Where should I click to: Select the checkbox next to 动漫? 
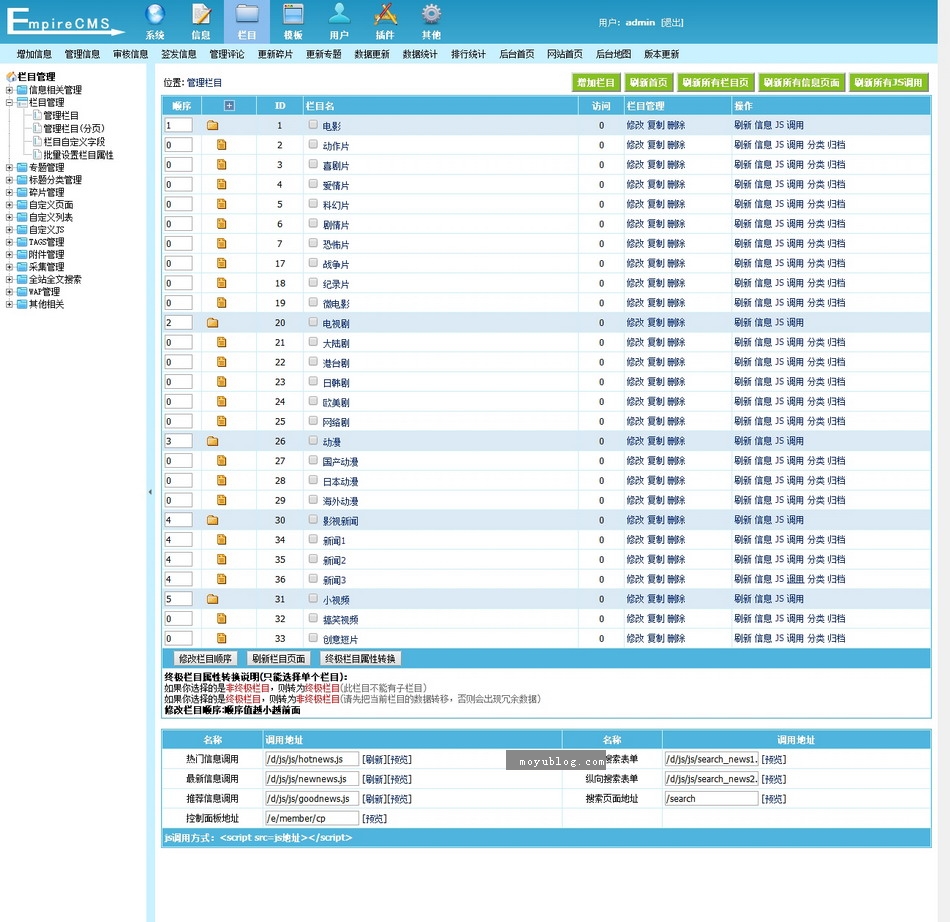tap(313, 440)
